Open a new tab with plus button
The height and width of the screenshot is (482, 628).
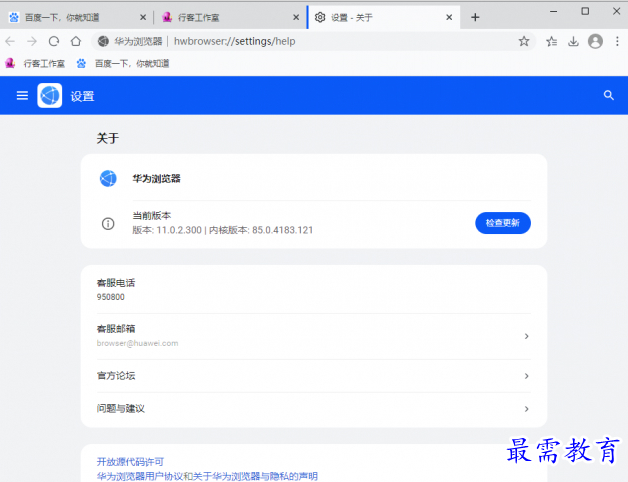[475, 17]
